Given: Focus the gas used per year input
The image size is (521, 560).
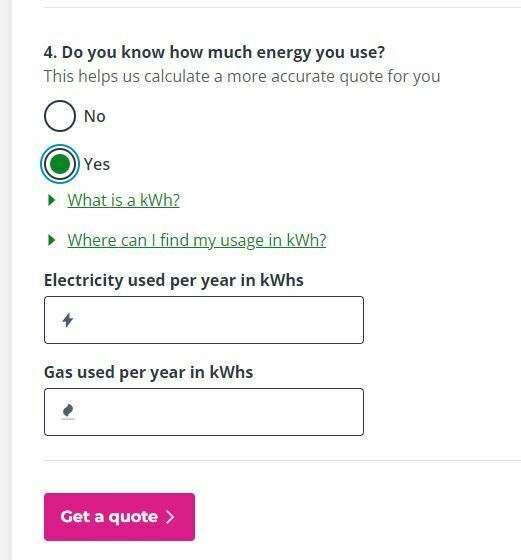Looking at the screenshot, I should 204,412.
